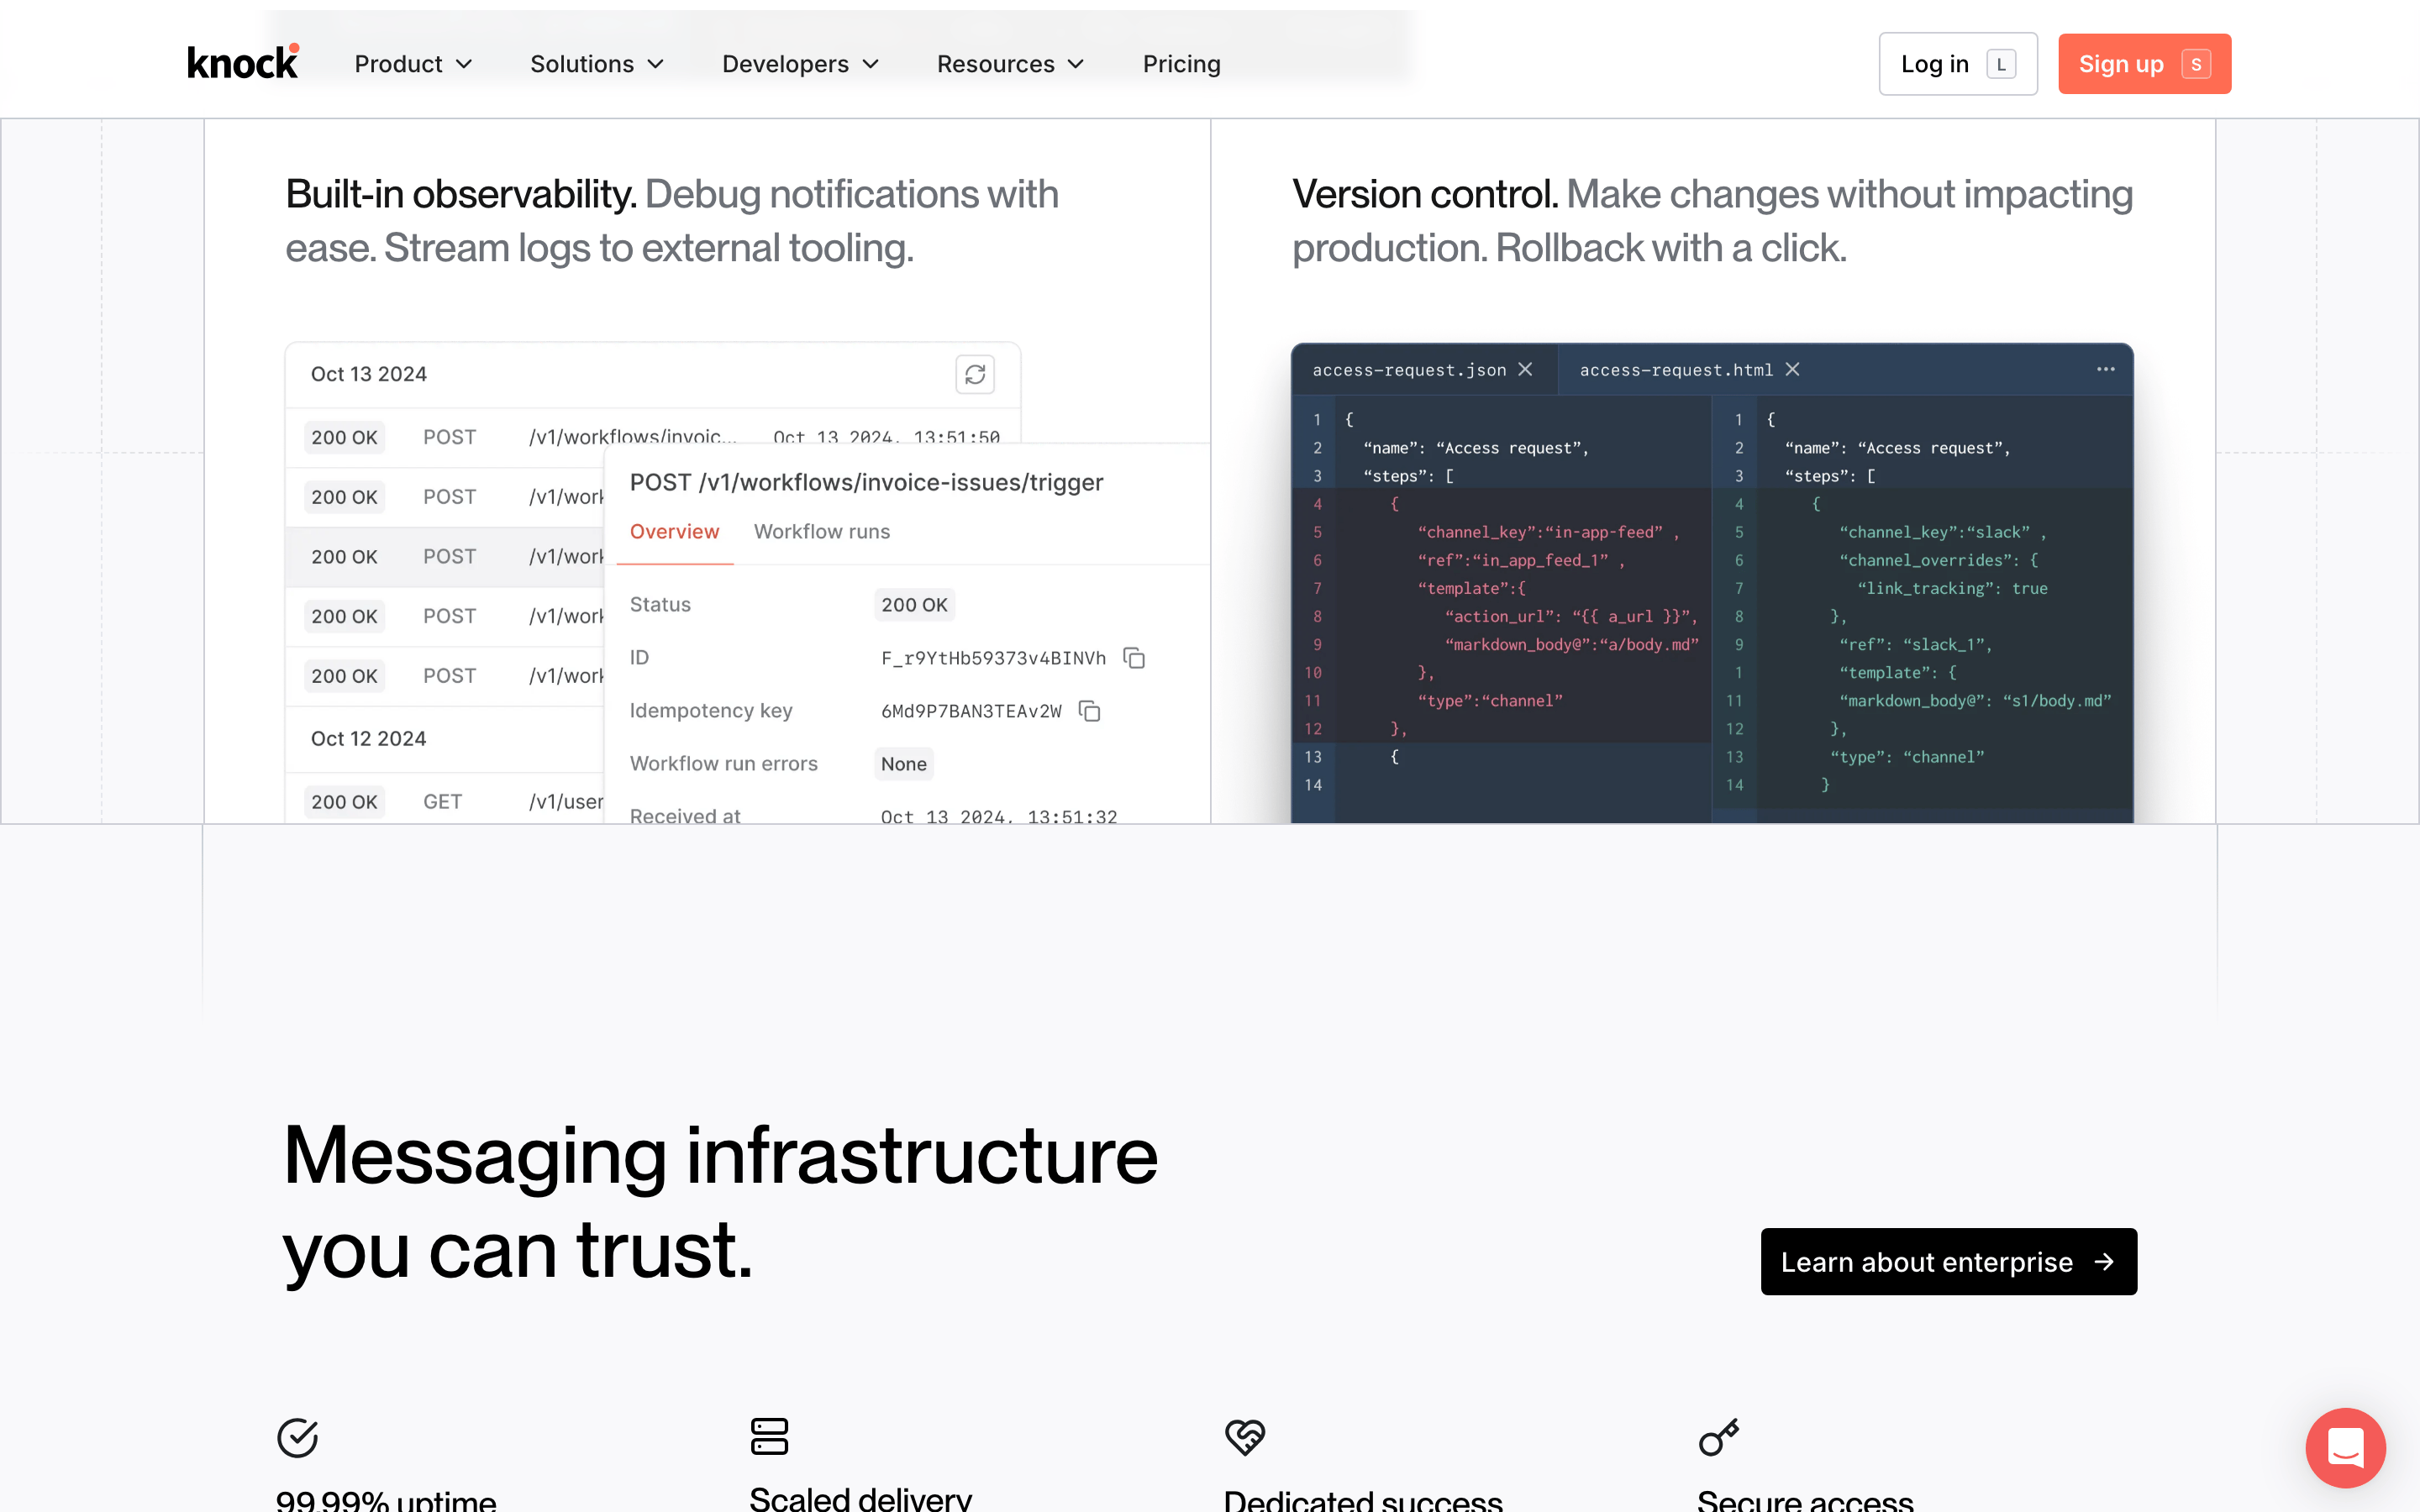Image resolution: width=2420 pixels, height=1512 pixels.
Task: Click the 99.99% uptime checkmark icon
Action: click(297, 1437)
